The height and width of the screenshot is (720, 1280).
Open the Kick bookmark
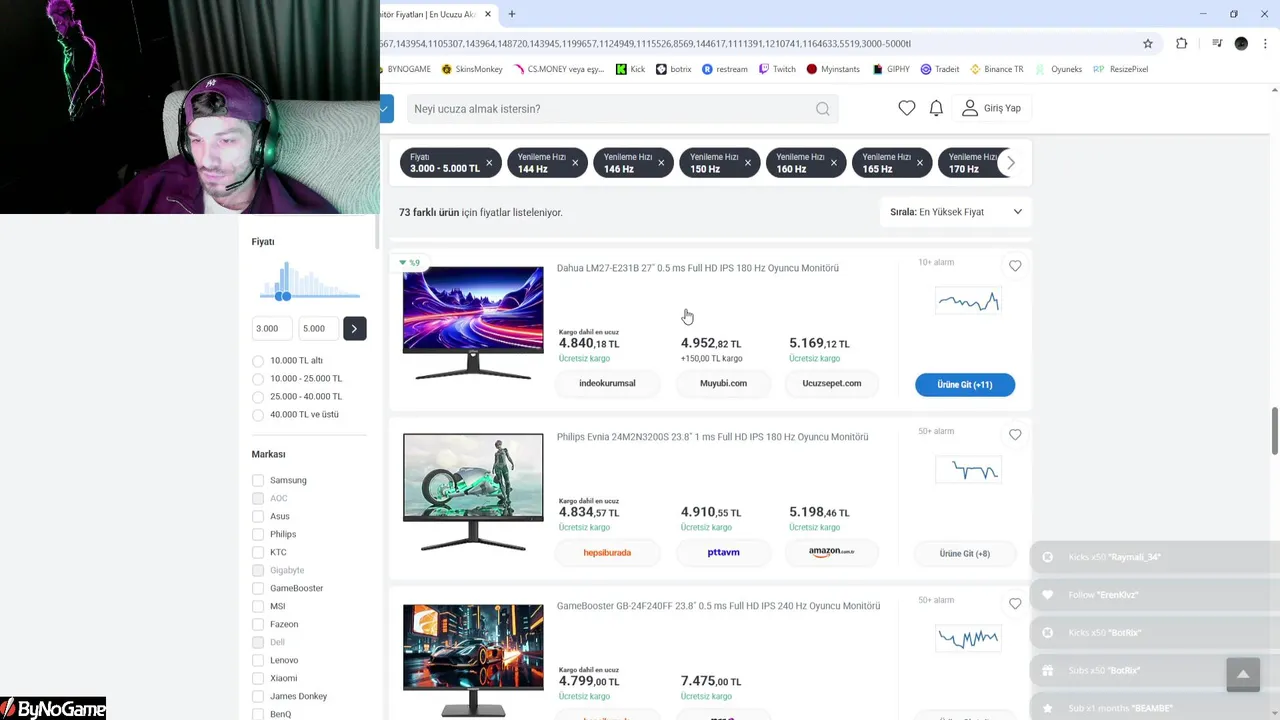[x=630, y=69]
